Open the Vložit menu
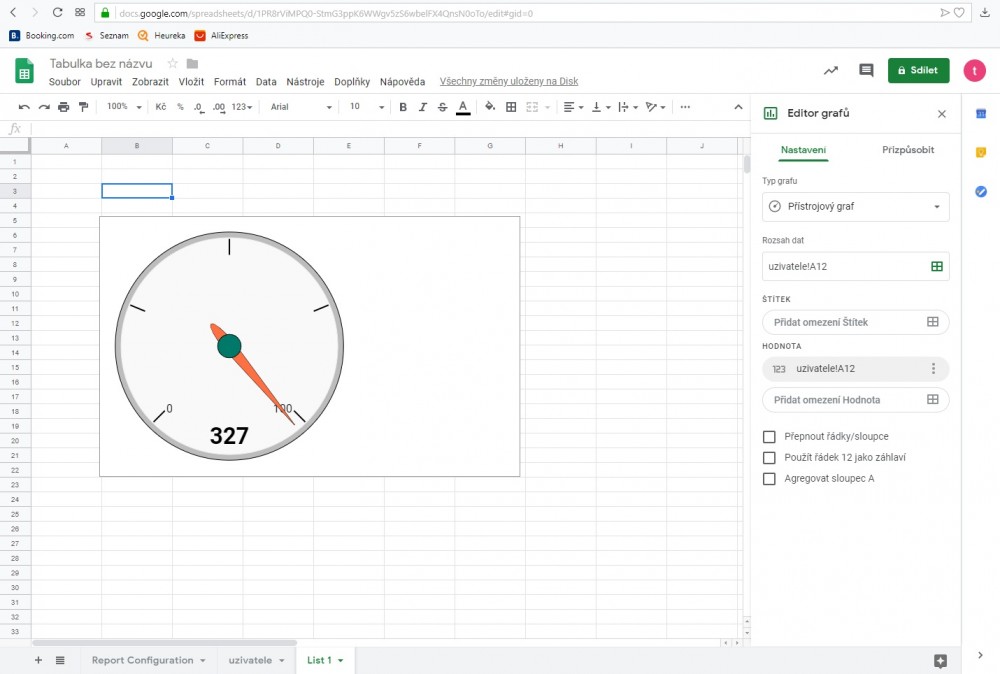 tap(191, 82)
